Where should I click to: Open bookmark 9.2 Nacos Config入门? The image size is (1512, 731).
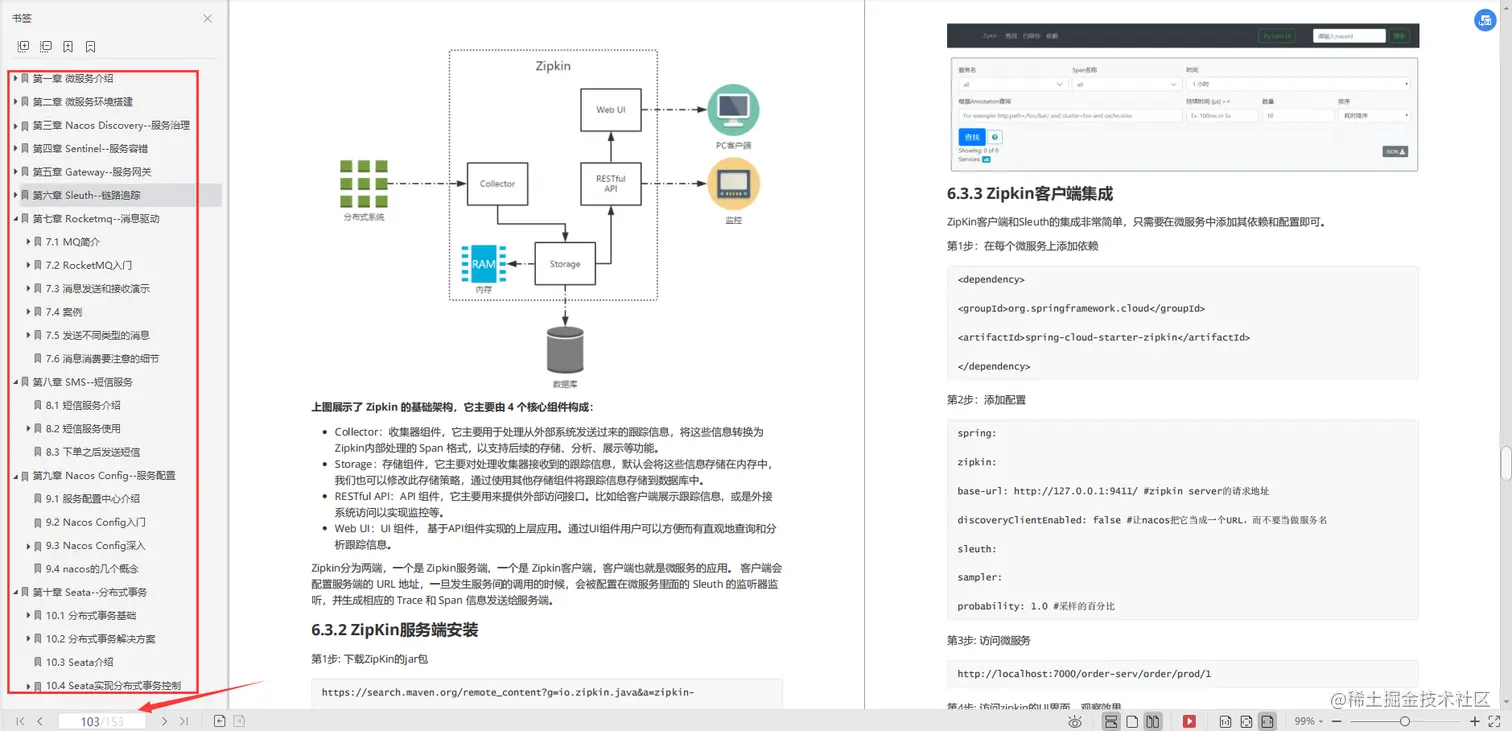pos(96,522)
